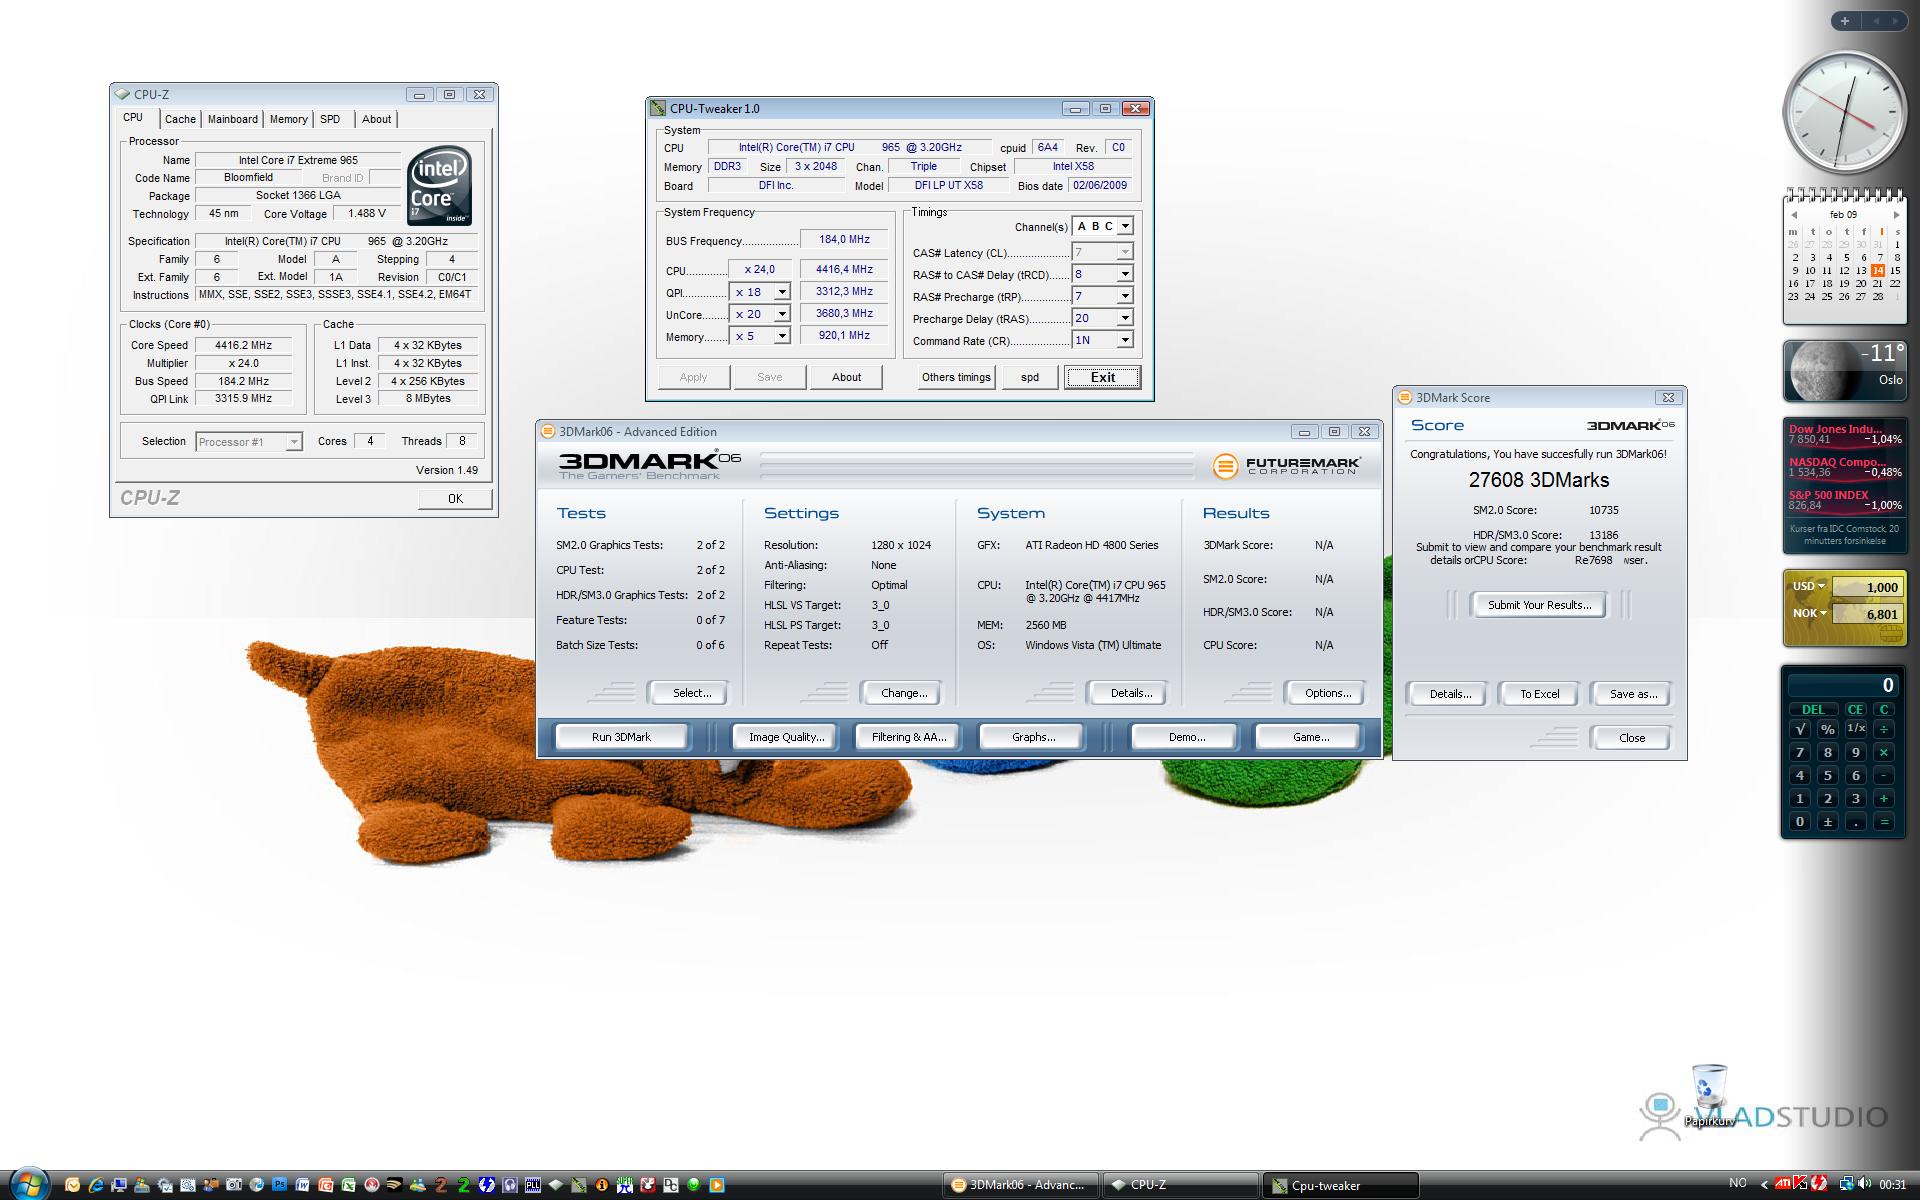Image resolution: width=1920 pixels, height=1200 pixels.
Task: Click the camera icon in quick launch
Action: coord(233,1185)
